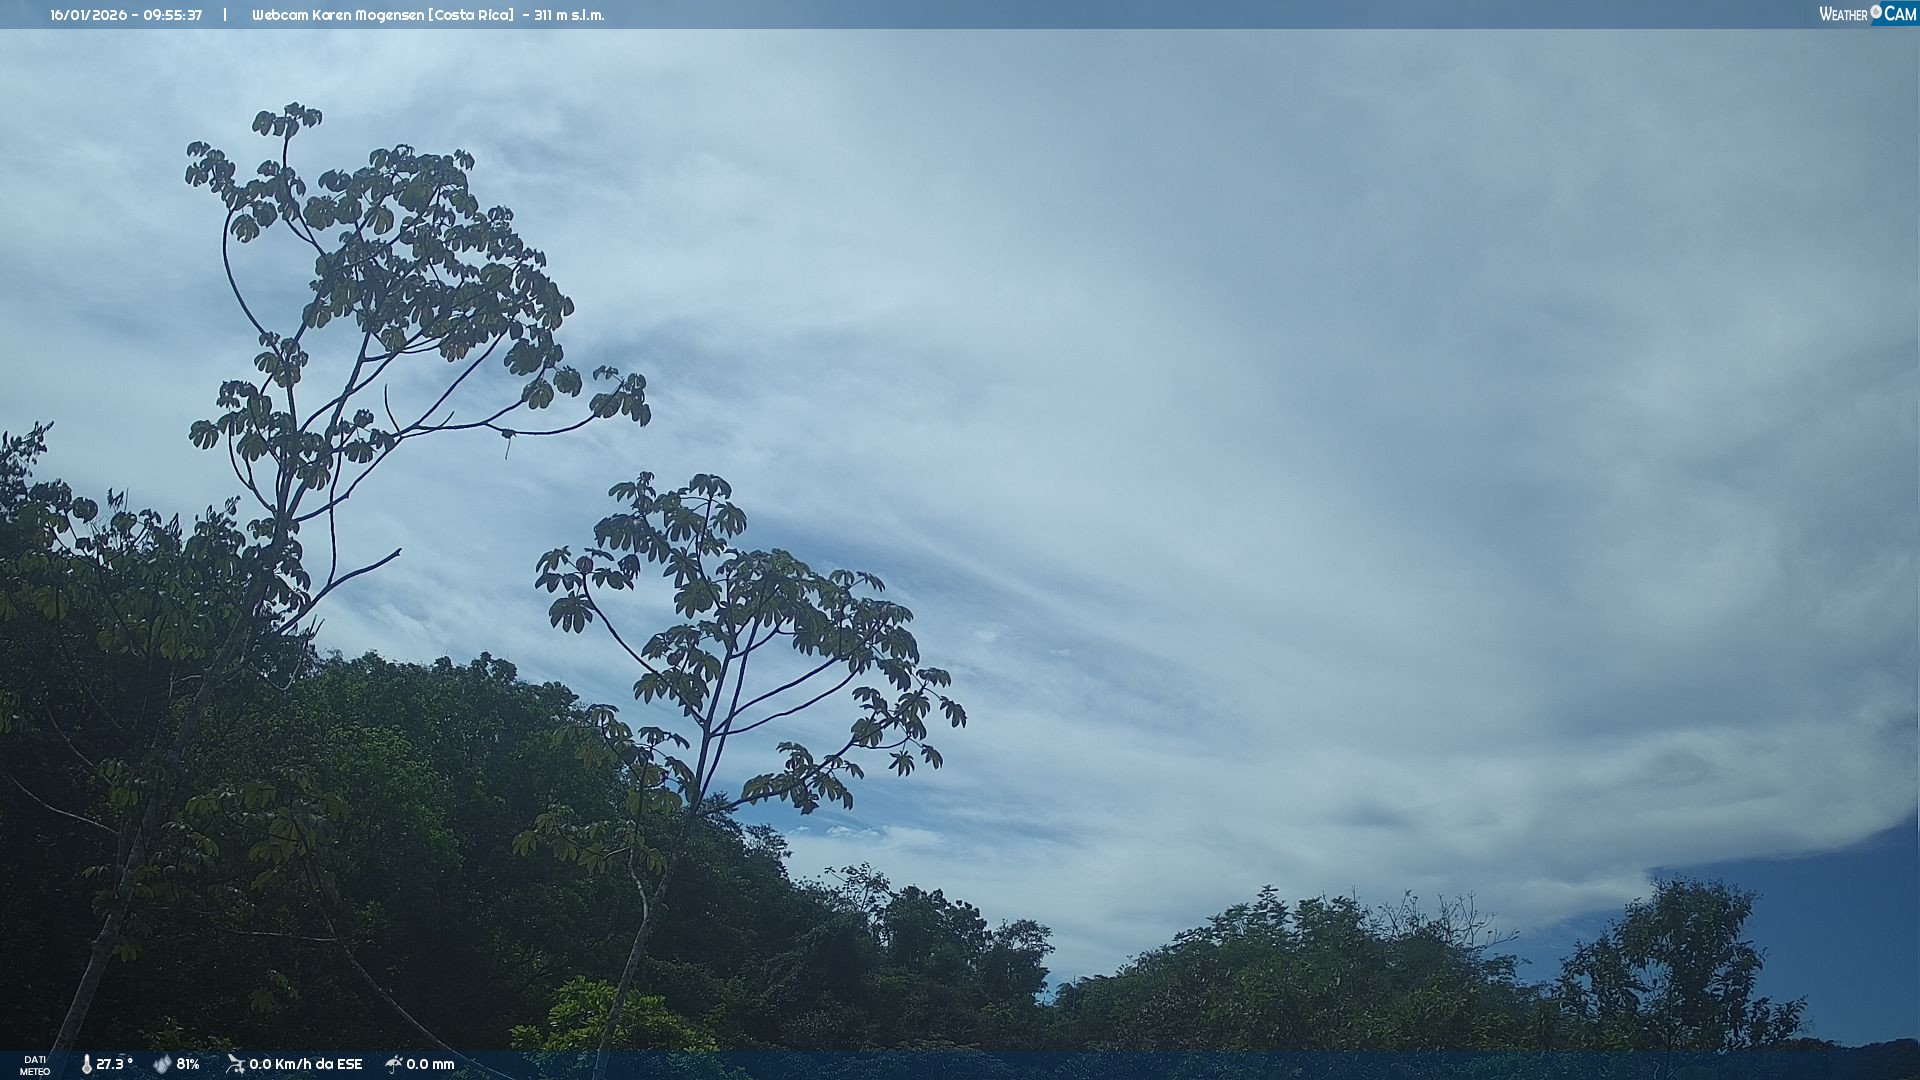
Task: Click the 09:55:37 time stamp
Action: point(172,15)
